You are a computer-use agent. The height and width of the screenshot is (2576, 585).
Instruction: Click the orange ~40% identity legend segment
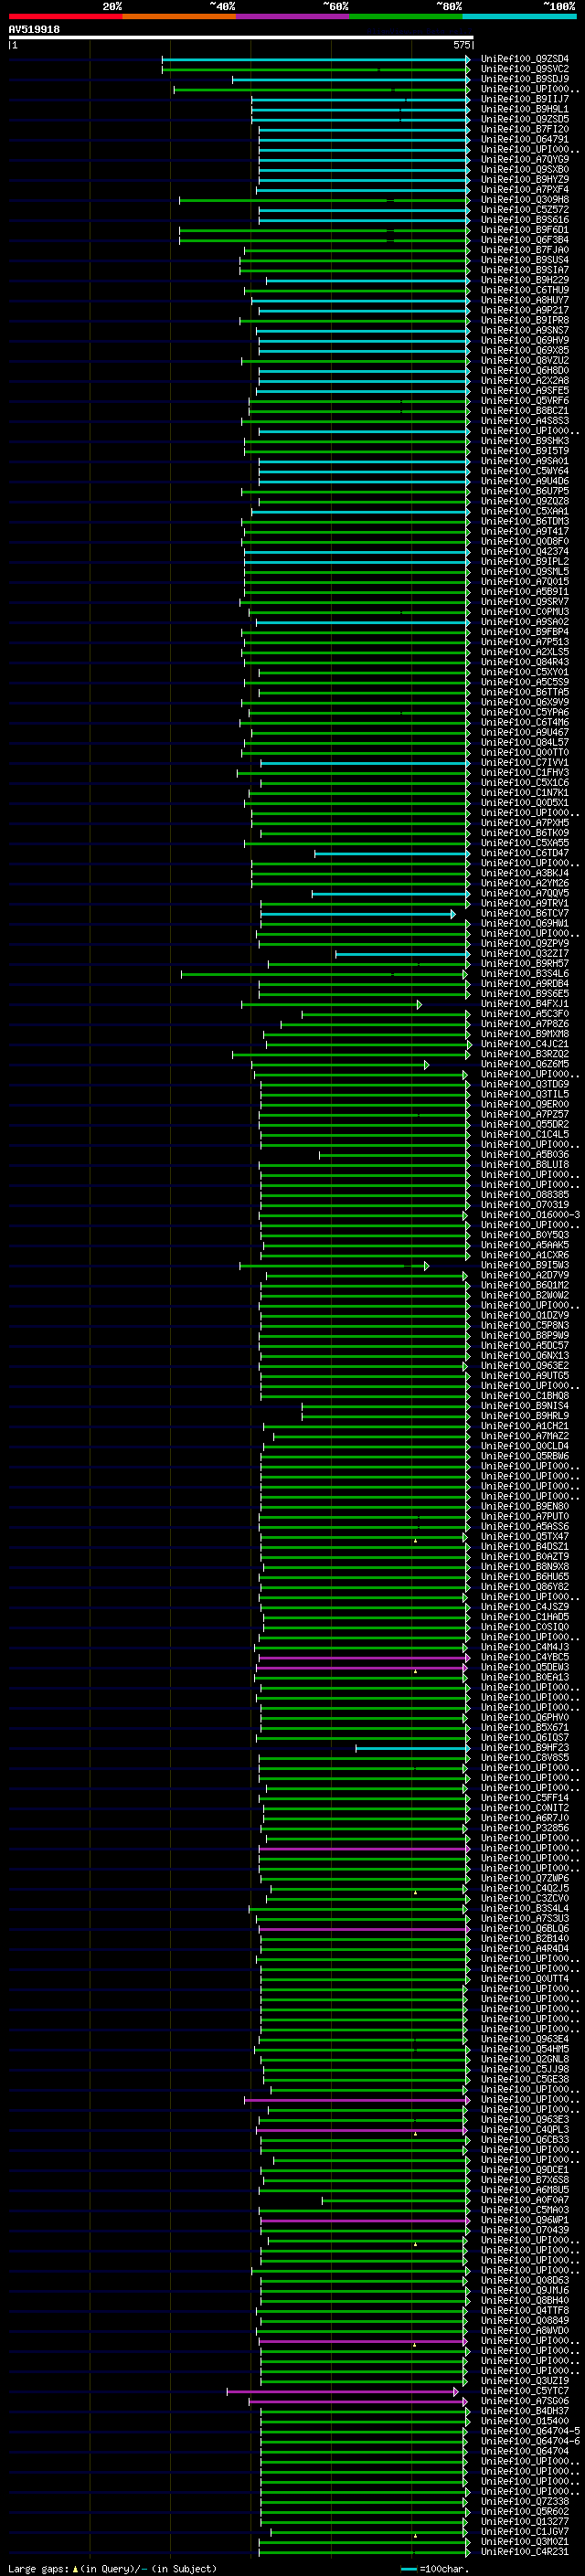coord(179,16)
